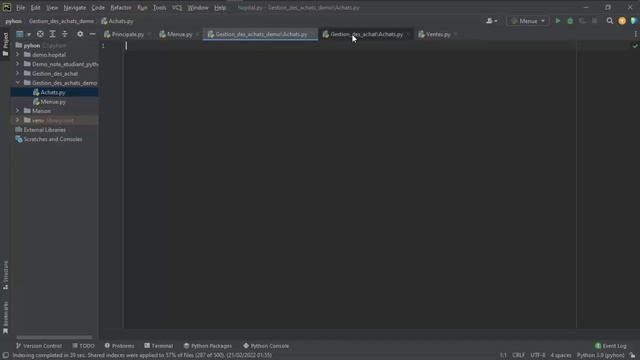640x360 pixels.
Task: Close the Ventes.py tab
Action: (455, 34)
